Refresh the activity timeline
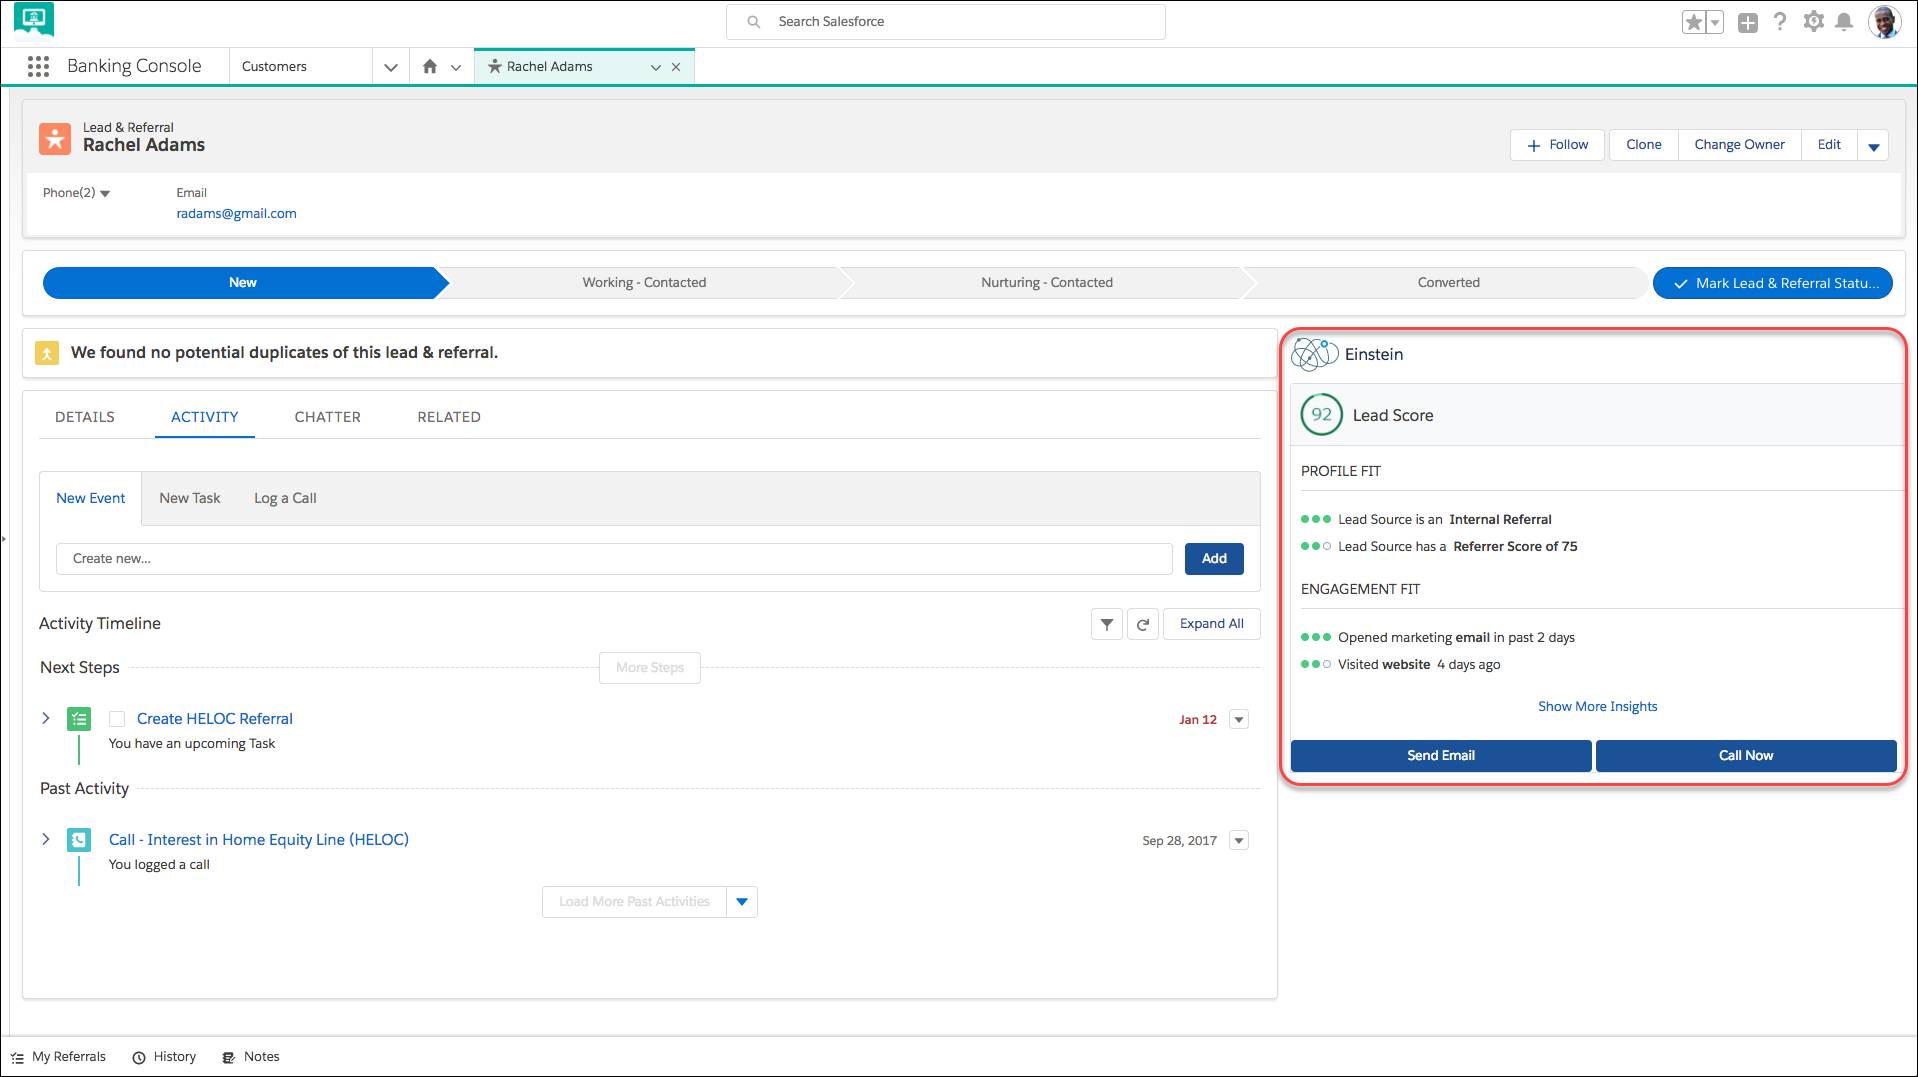 [x=1143, y=624]
